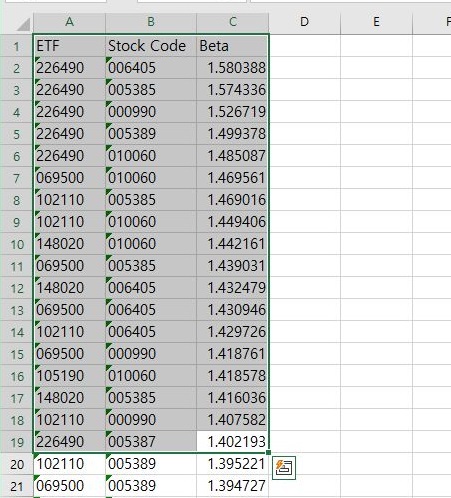This screenshot has height=498, width=451.
Task: Click stock code 010060 in row 6
Action: pyautogui.click(x=151, y=156)
